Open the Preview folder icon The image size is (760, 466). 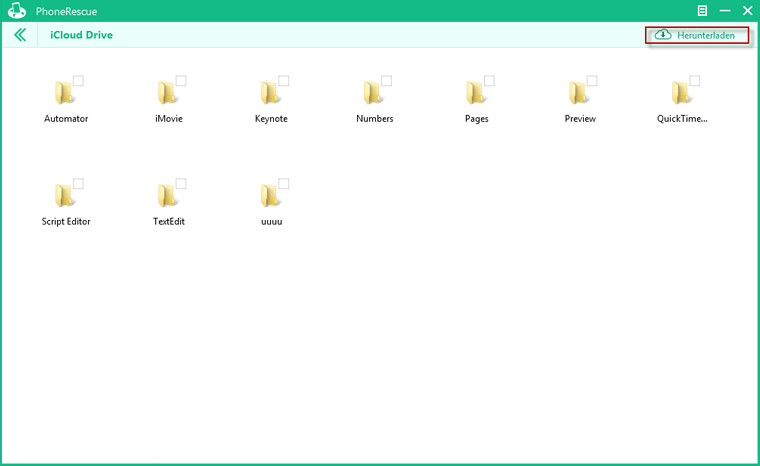click(x=578, y=93)
